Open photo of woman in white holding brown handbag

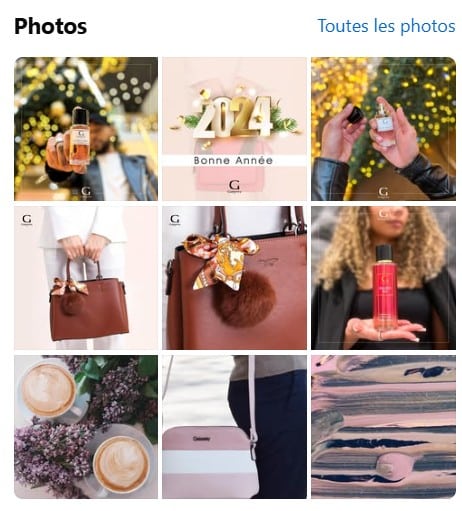(86, 278)
